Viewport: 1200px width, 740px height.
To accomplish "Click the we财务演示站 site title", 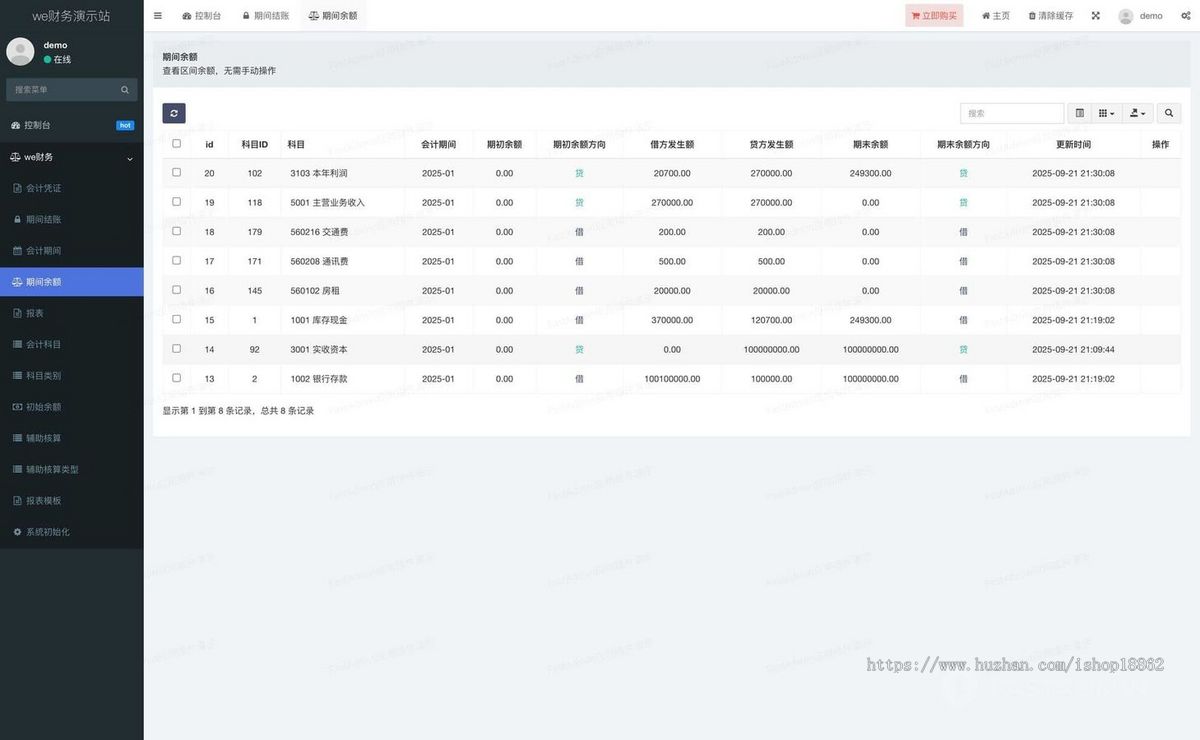I will click(71, 16).
